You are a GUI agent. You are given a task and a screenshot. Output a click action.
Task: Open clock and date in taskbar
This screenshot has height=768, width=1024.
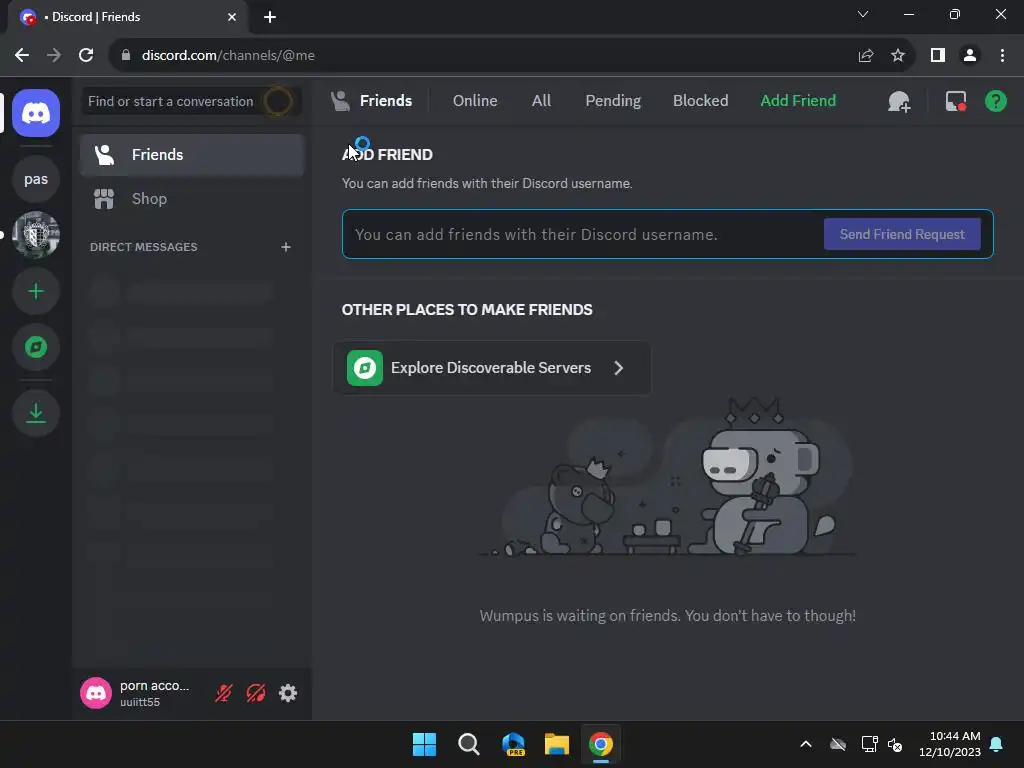950,744
